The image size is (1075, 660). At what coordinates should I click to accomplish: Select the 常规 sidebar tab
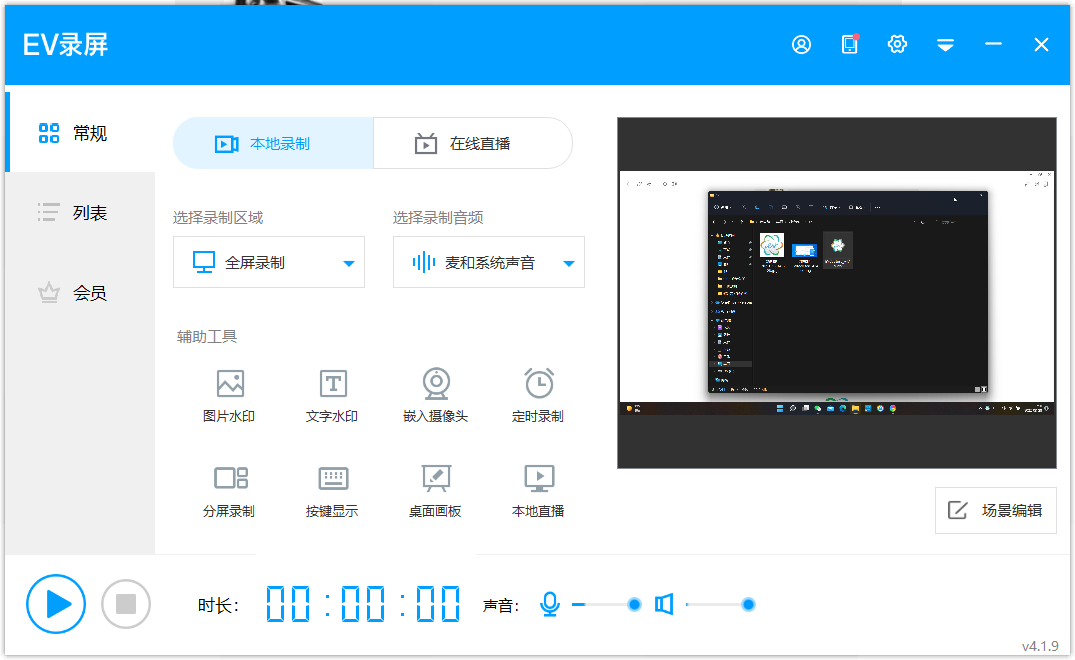pos(80,132)
